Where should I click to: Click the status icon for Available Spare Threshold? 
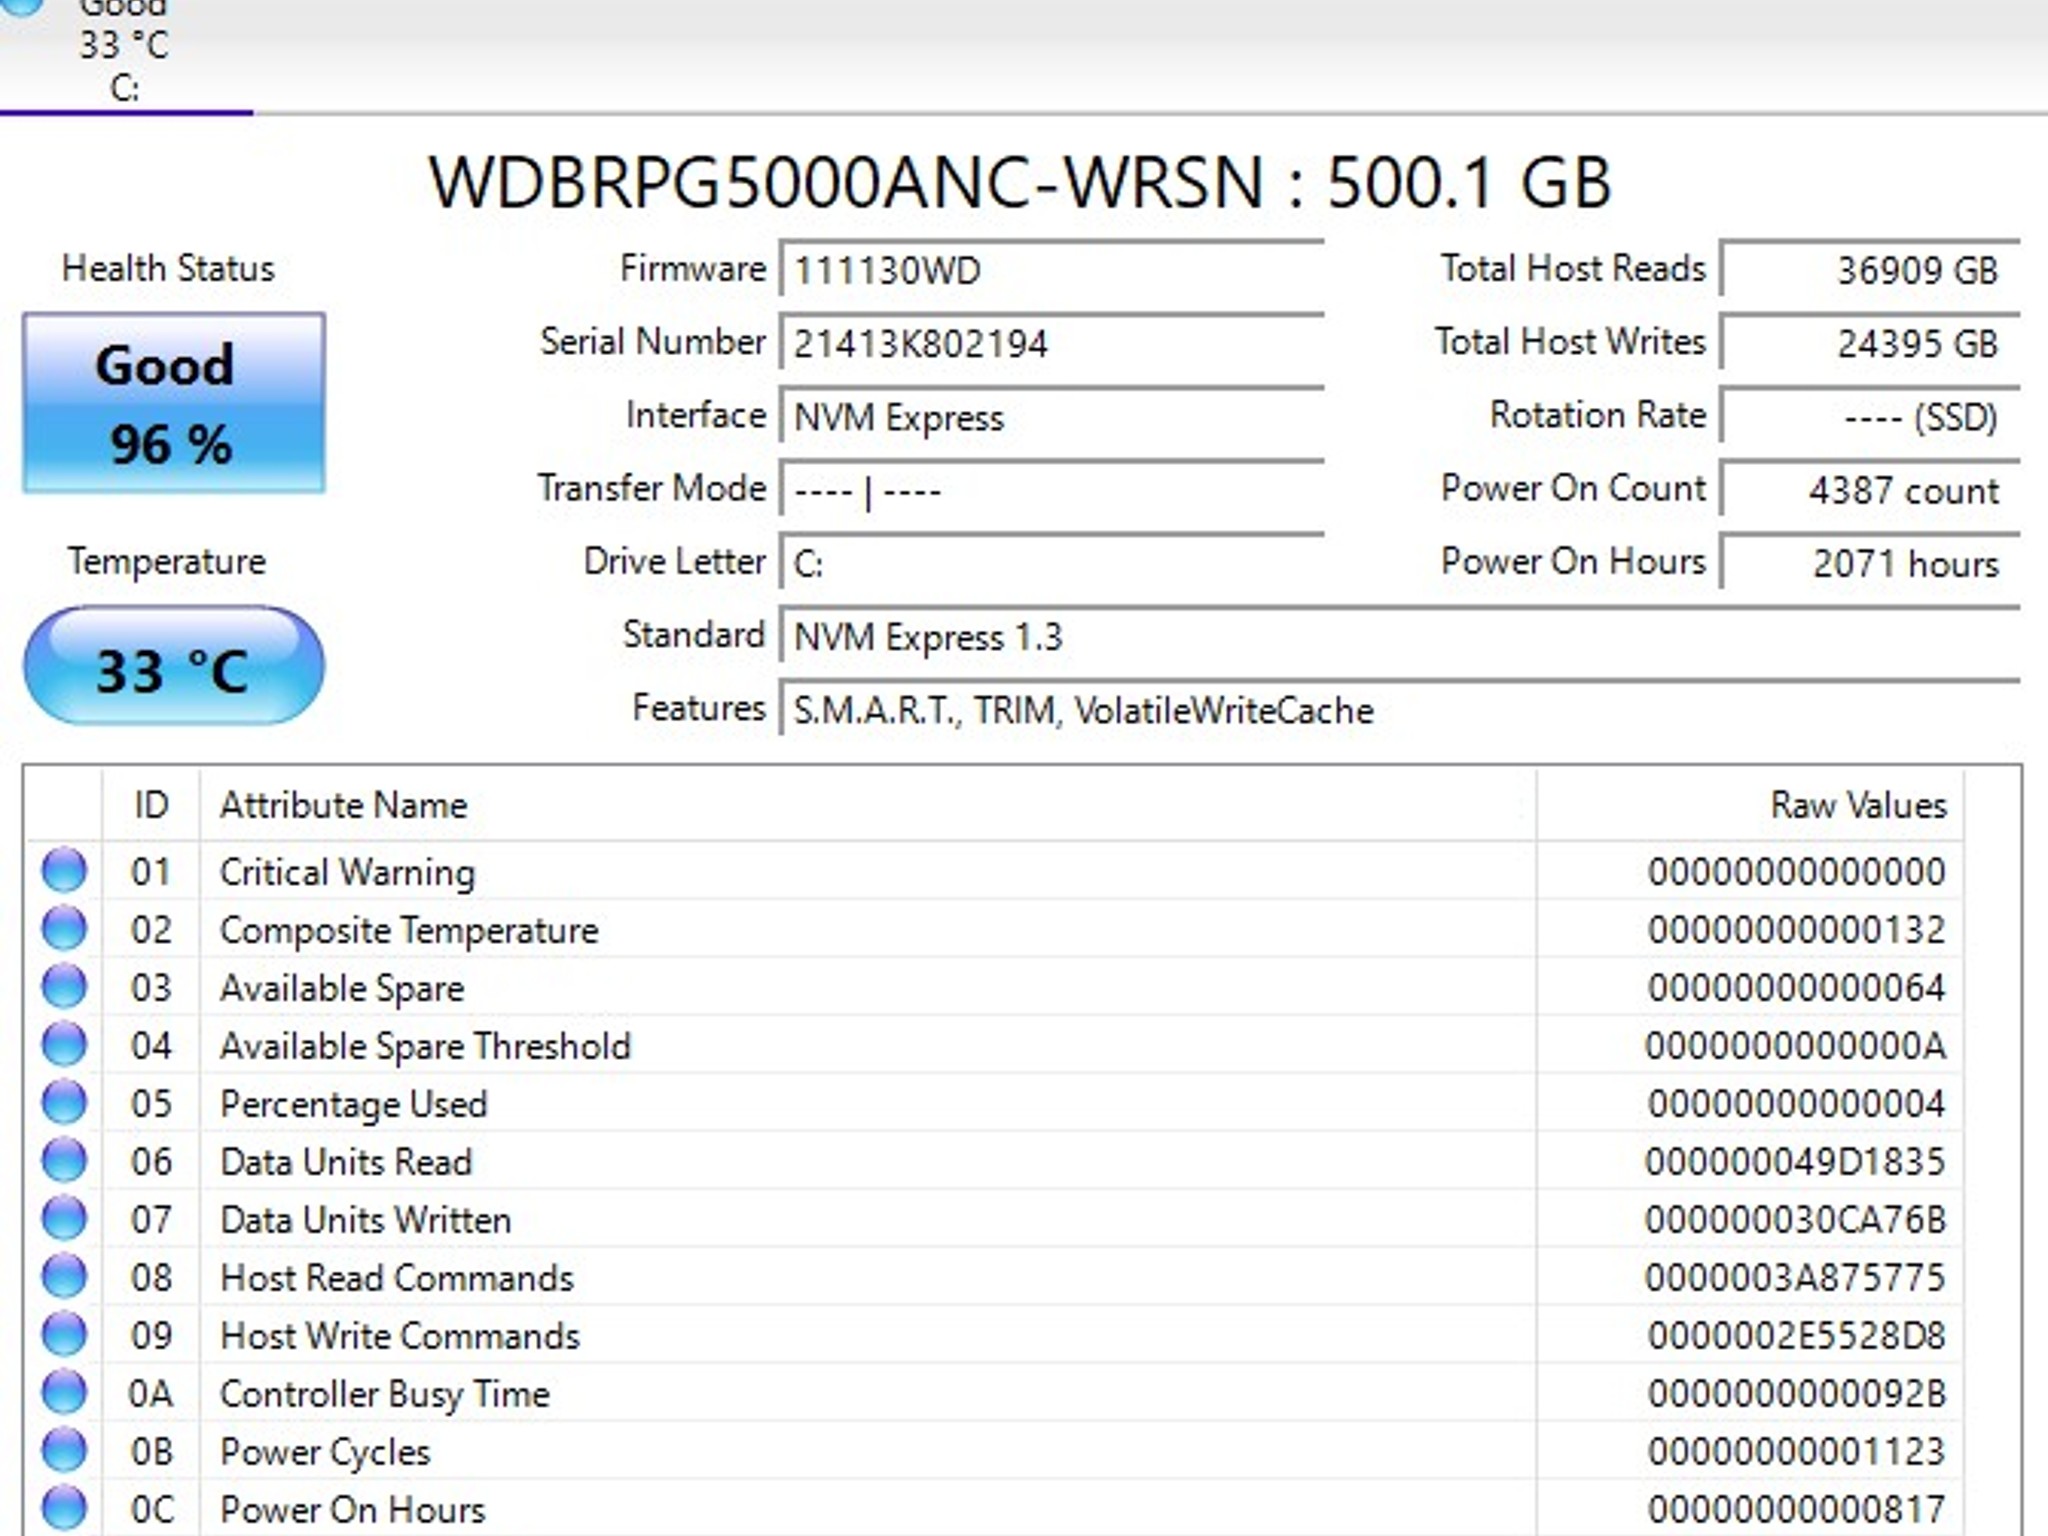(65, 1044)
